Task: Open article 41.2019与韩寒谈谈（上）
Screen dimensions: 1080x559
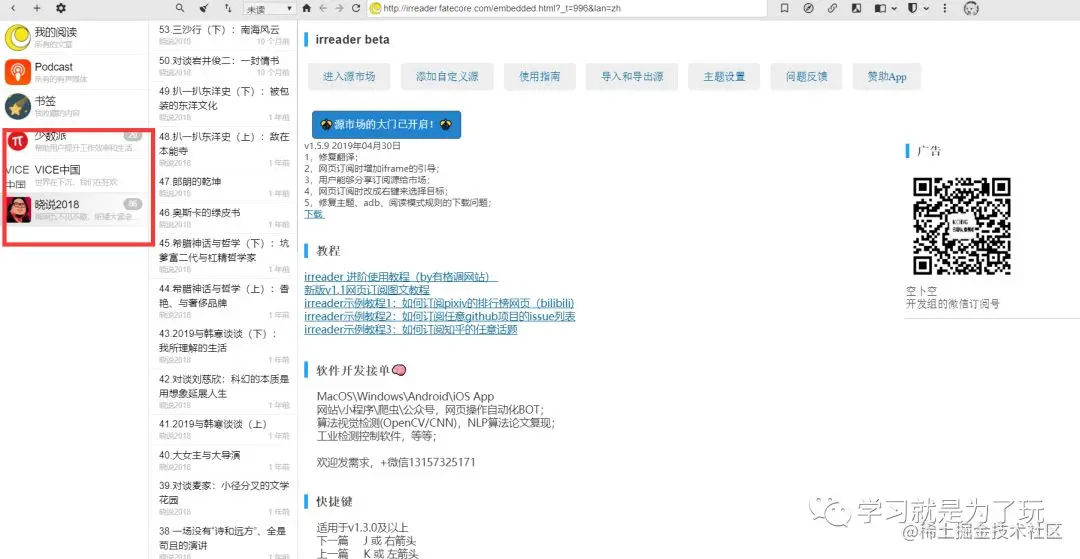Action: [x=224, y=430]
